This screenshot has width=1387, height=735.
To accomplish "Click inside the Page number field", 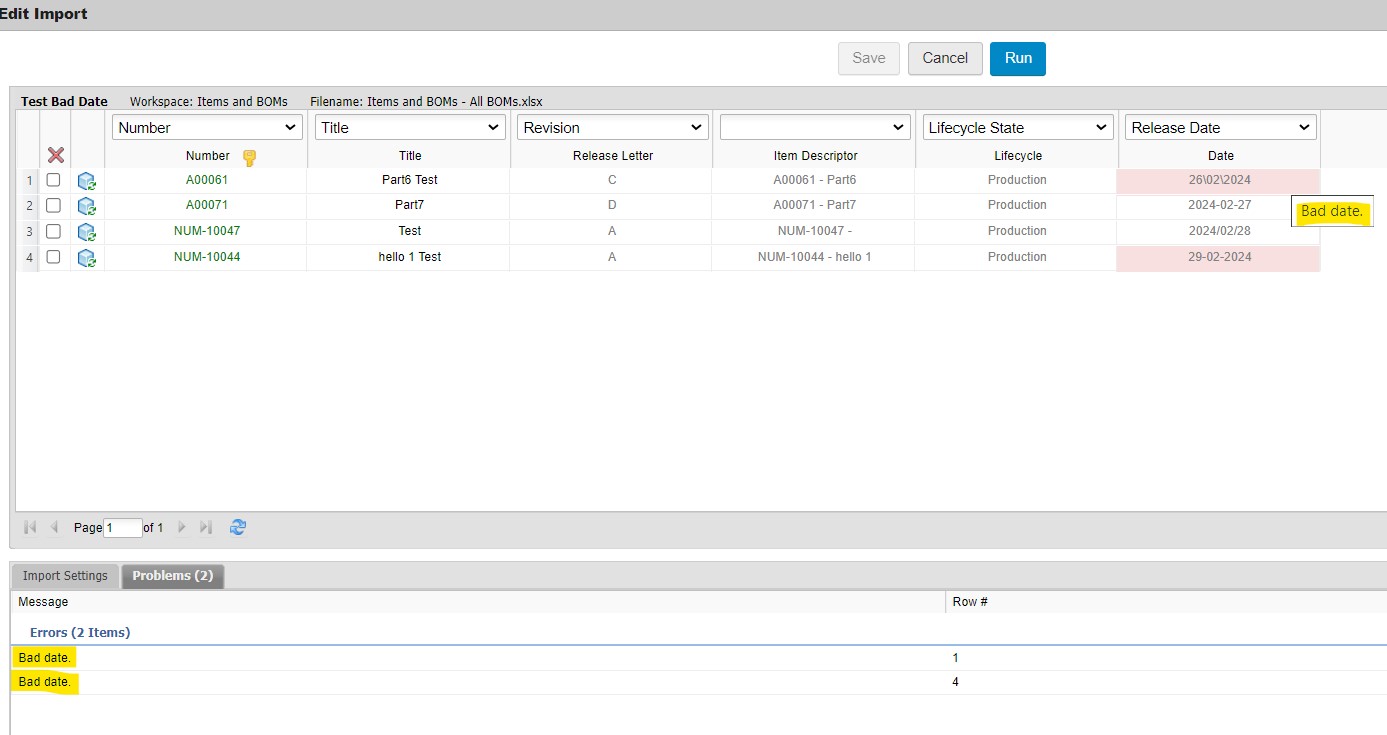I will pos(120,527).
